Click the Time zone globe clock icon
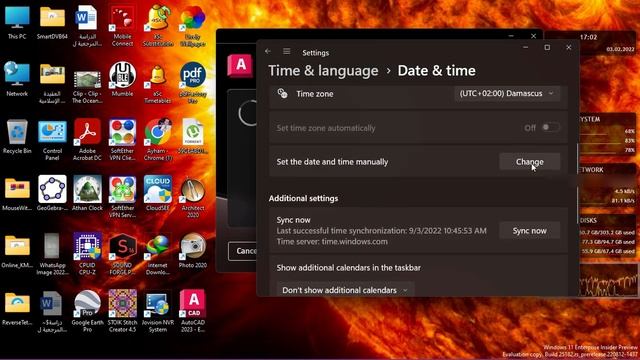Viewport: 640px width, 360px height. tap(282, 93)
